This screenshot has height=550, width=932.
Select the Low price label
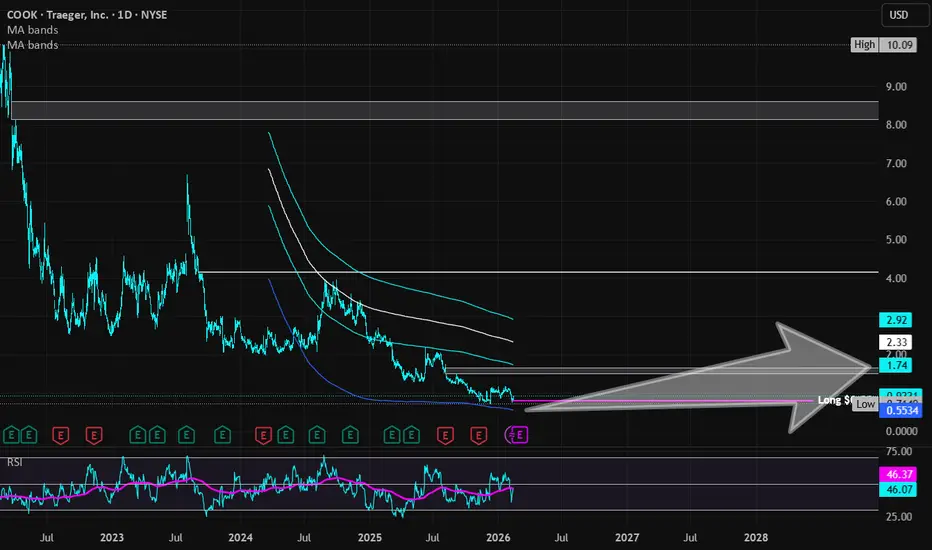coord(865,404)
